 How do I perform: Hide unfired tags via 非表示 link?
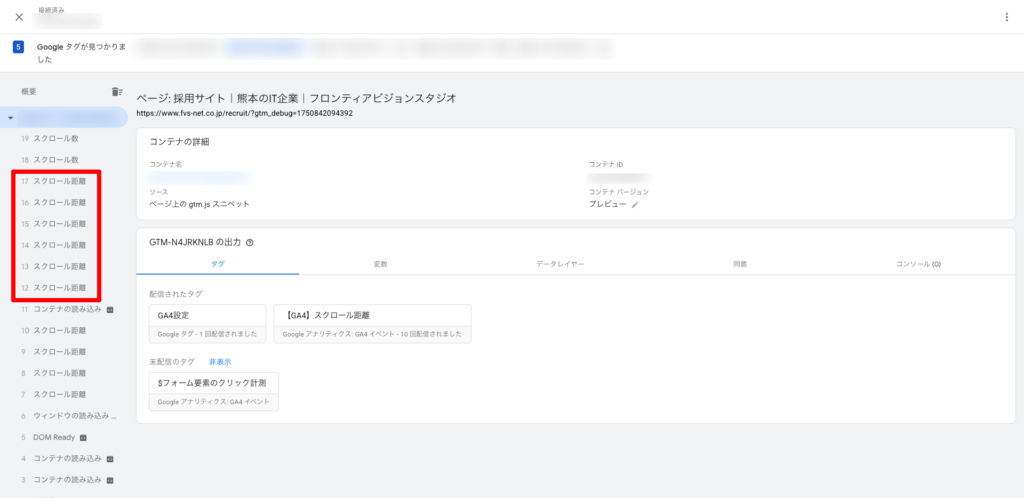coord(220,361)
